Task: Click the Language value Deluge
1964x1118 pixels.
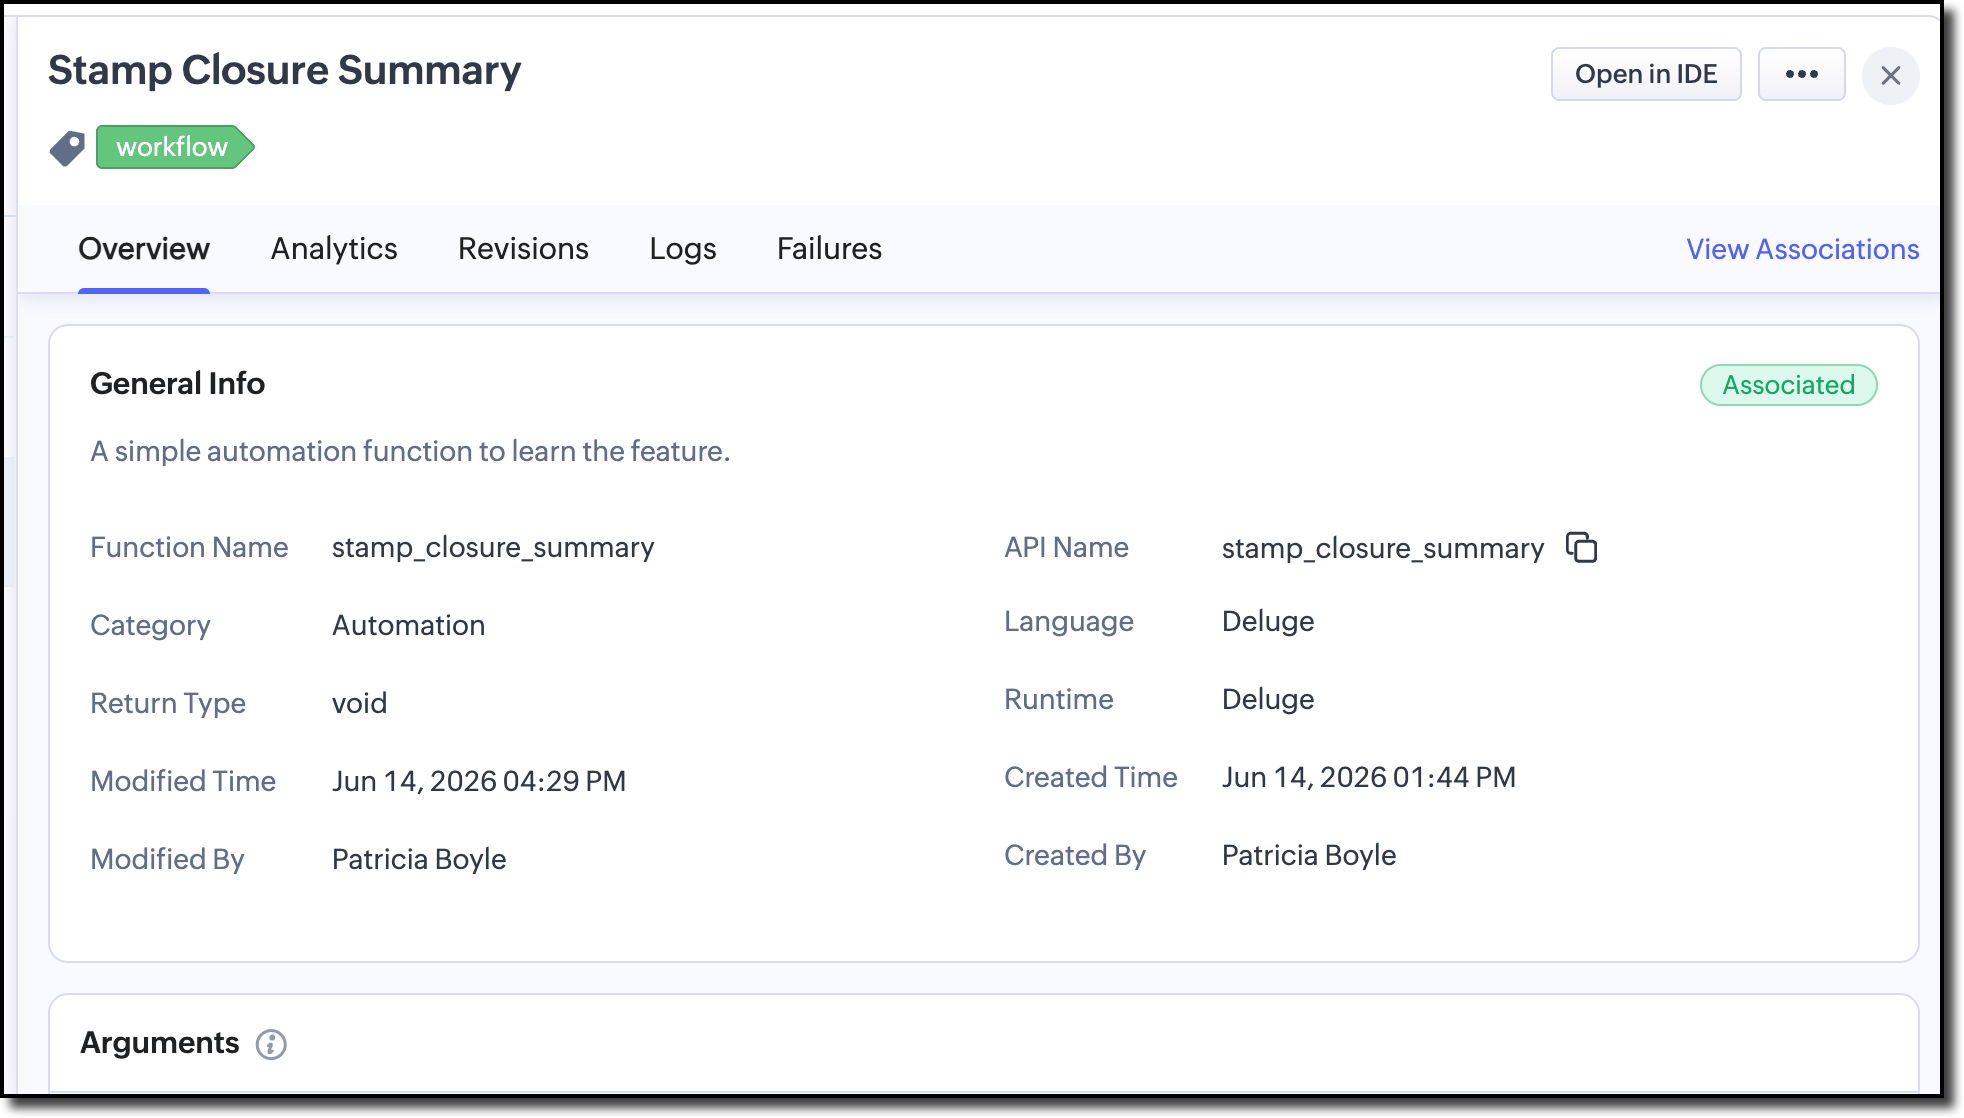Action: pos(1268,622)
